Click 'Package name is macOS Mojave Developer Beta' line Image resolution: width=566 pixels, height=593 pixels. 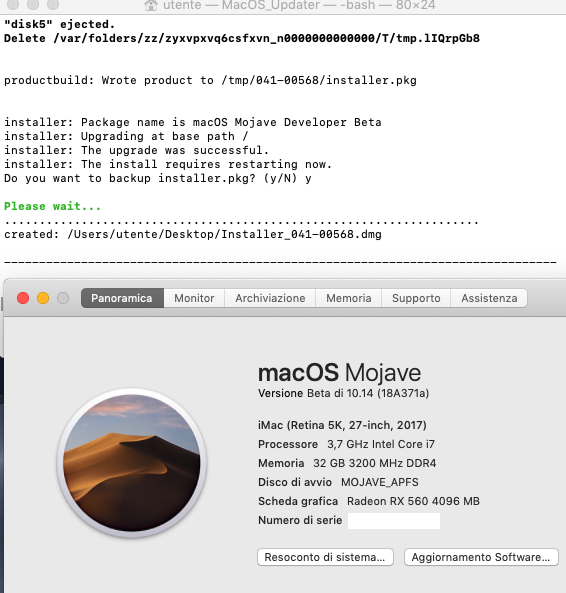(x=193, y=122)
